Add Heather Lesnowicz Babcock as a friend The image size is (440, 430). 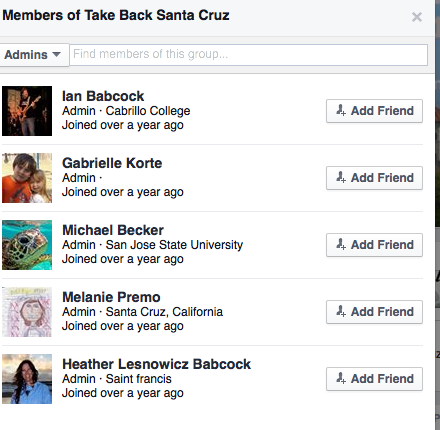[x=374, y=379]
